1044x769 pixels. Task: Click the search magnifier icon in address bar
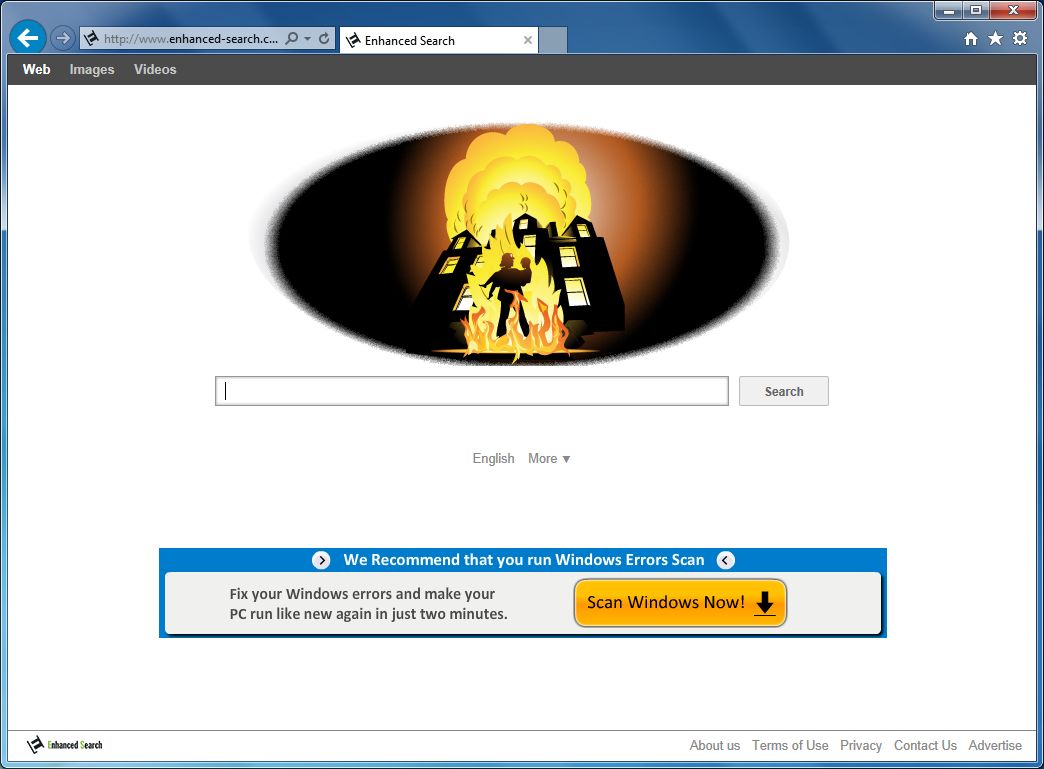pyautogui.click(x=292, y=39)
